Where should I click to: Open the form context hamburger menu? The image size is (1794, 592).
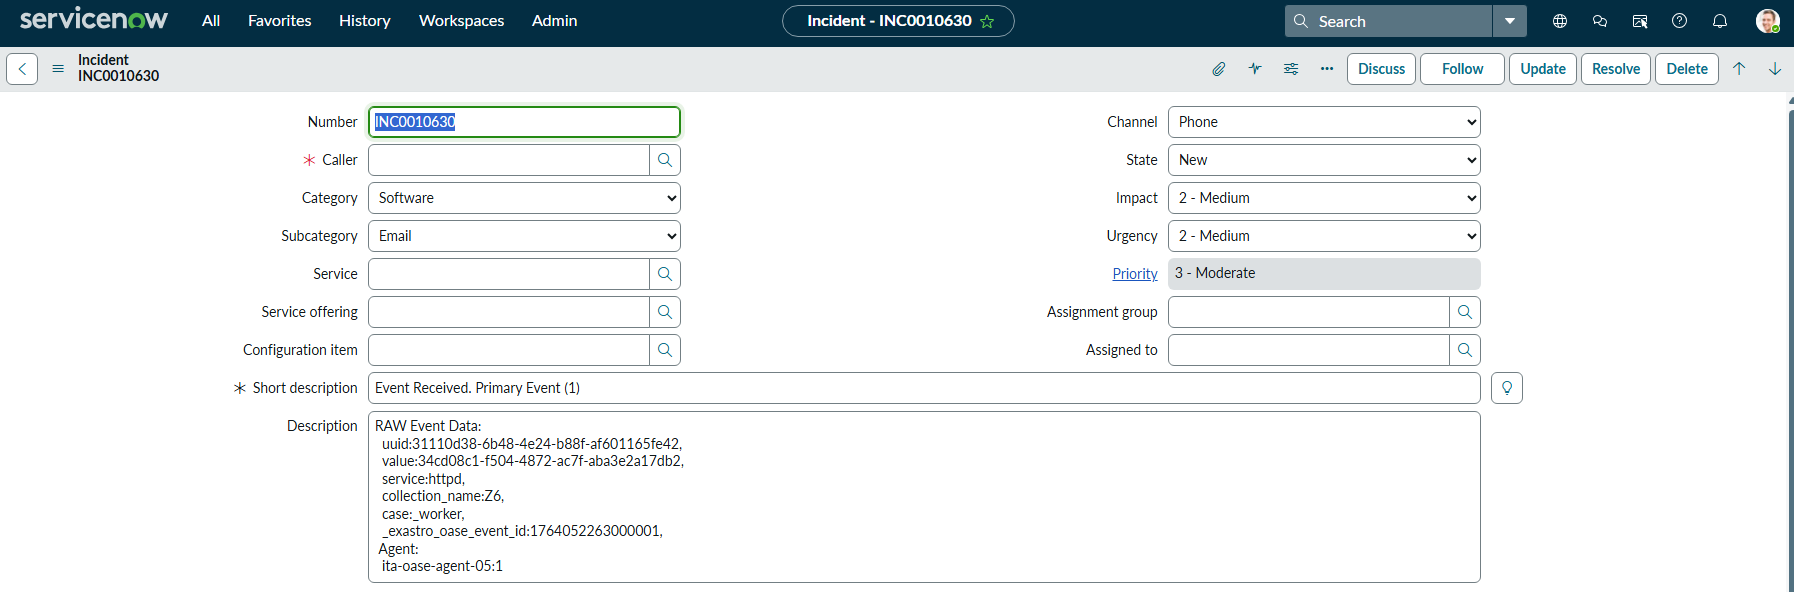58,69
